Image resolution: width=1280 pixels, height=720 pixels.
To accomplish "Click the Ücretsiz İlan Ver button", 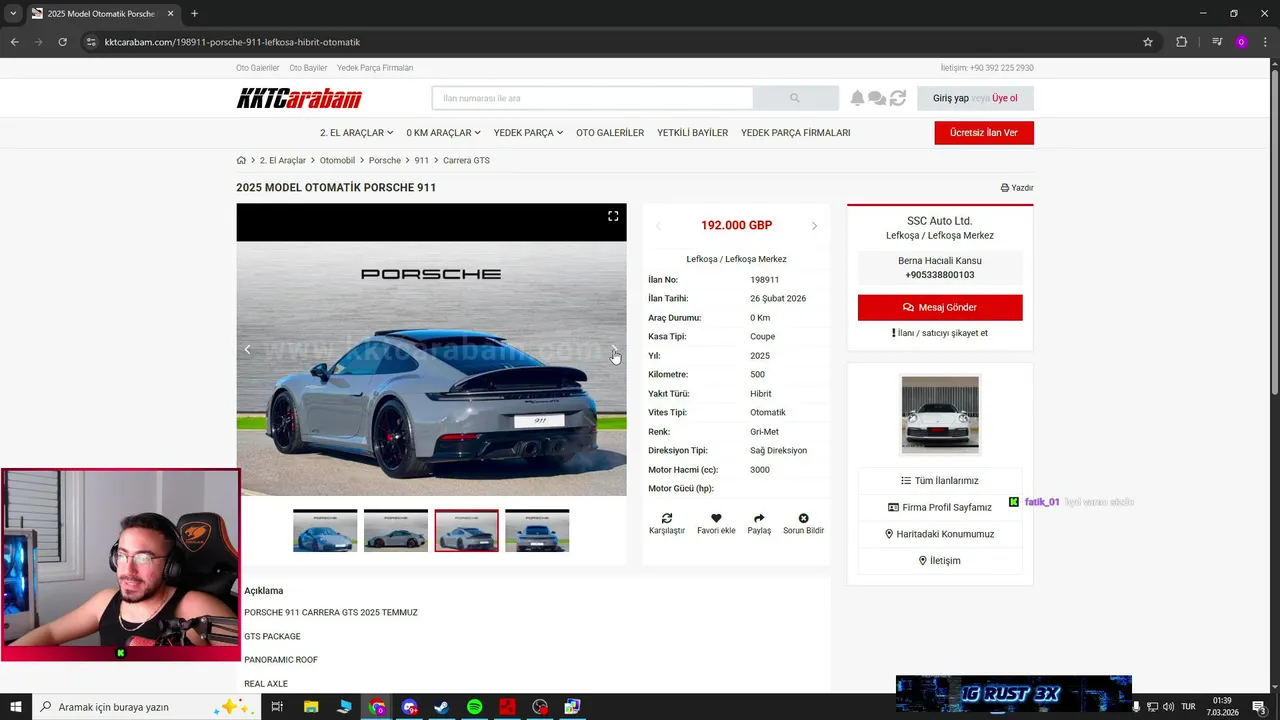I will 984,133.
